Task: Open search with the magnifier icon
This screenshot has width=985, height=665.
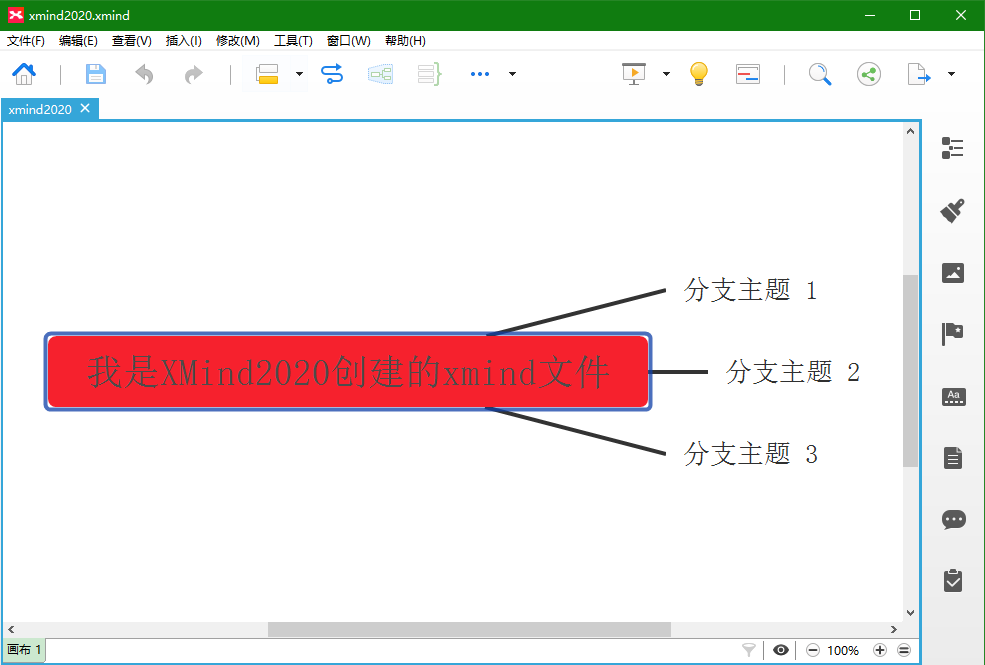Action: (x=820, y=74)
